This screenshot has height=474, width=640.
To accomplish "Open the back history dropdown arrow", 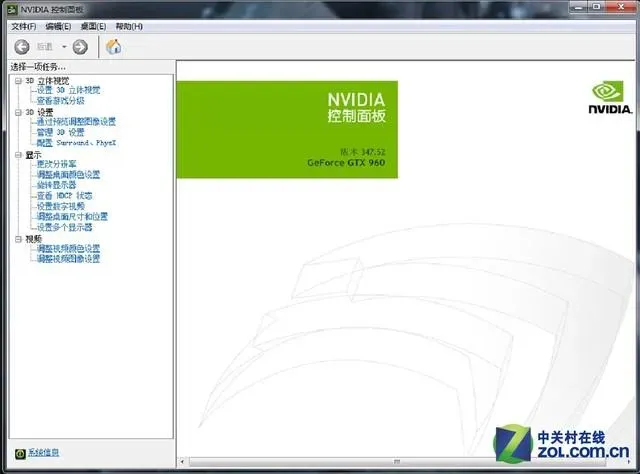I will click(x=64, y=47).
